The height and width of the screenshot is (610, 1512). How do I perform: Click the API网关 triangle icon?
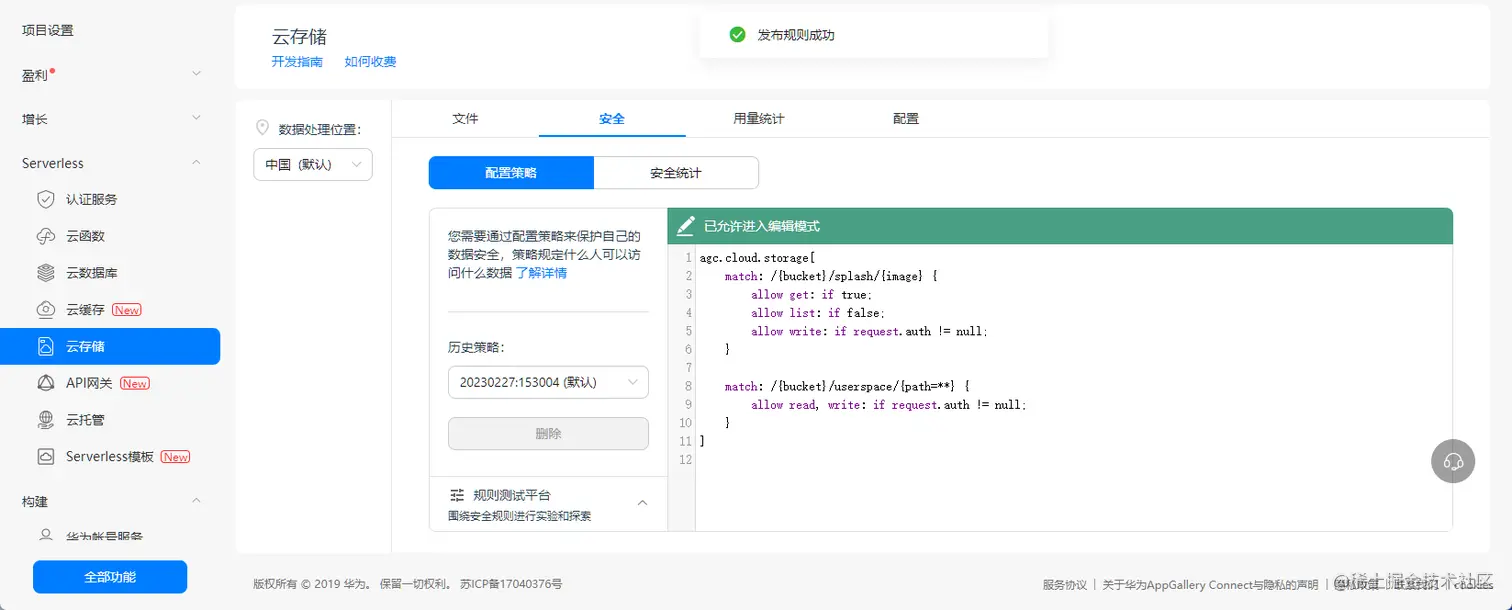coord(45,383)
